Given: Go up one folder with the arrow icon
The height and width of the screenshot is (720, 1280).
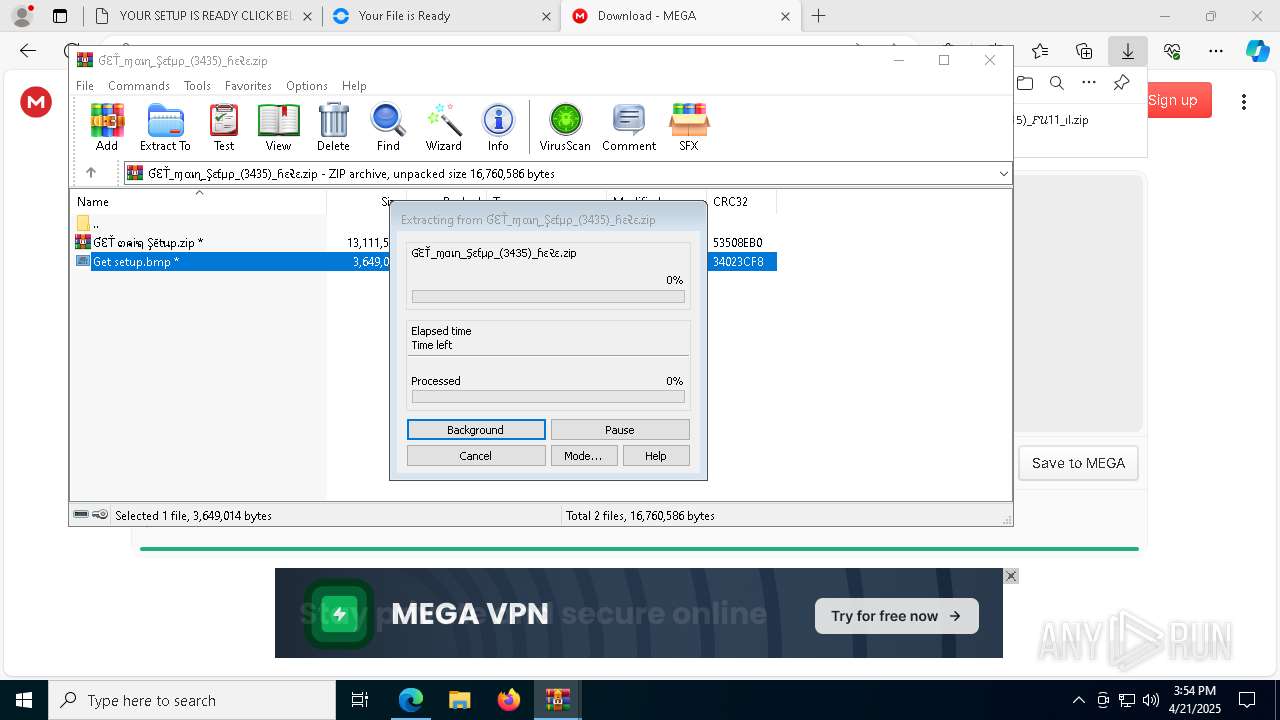Looking at the screenshot, I should [91, 173].
